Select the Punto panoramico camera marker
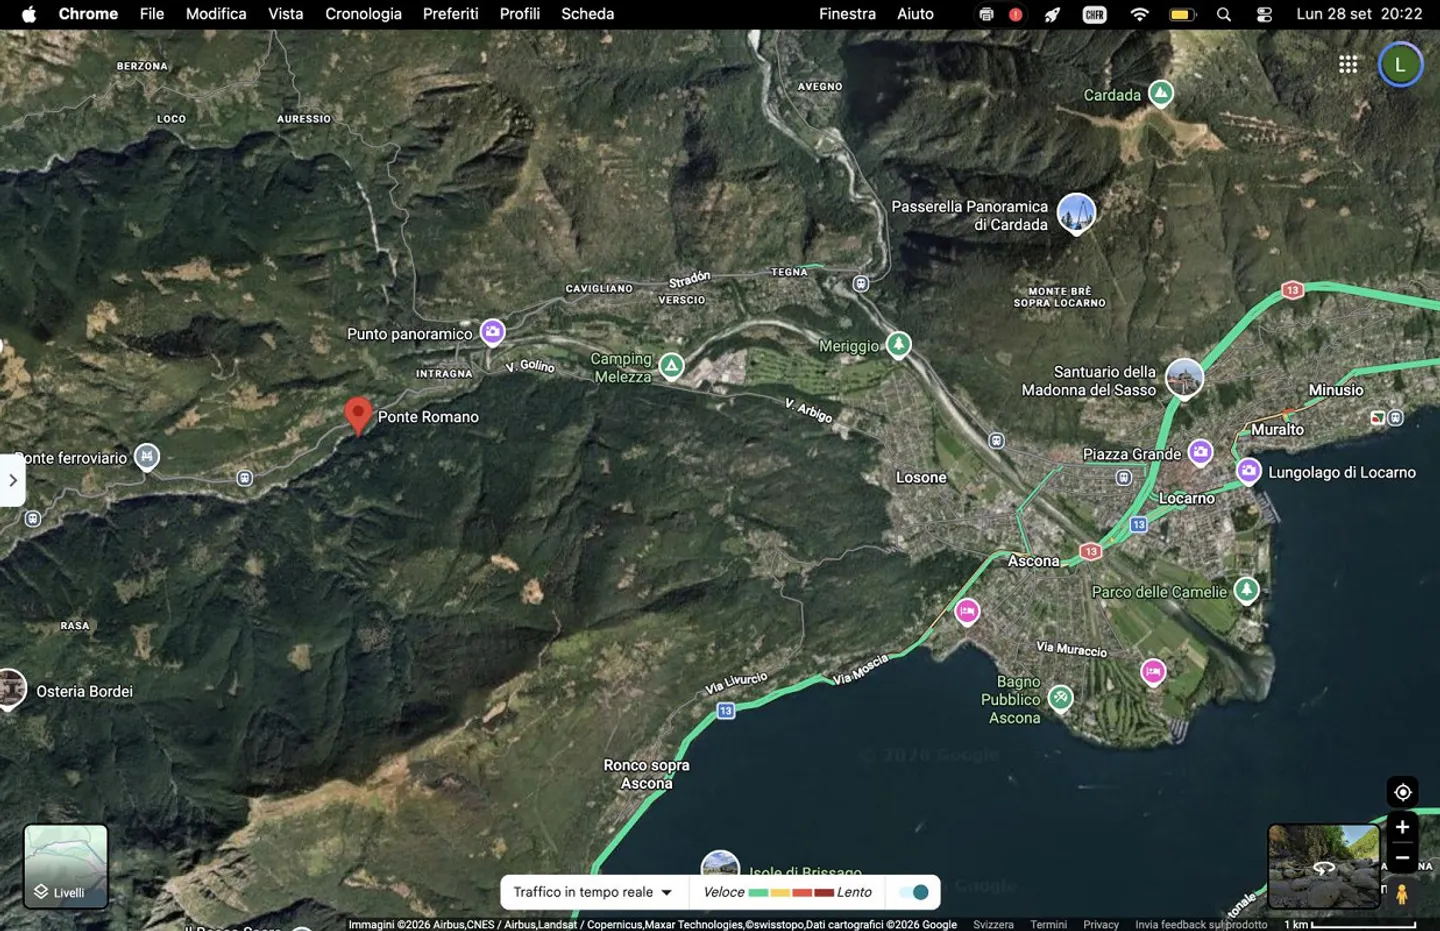 492,331
